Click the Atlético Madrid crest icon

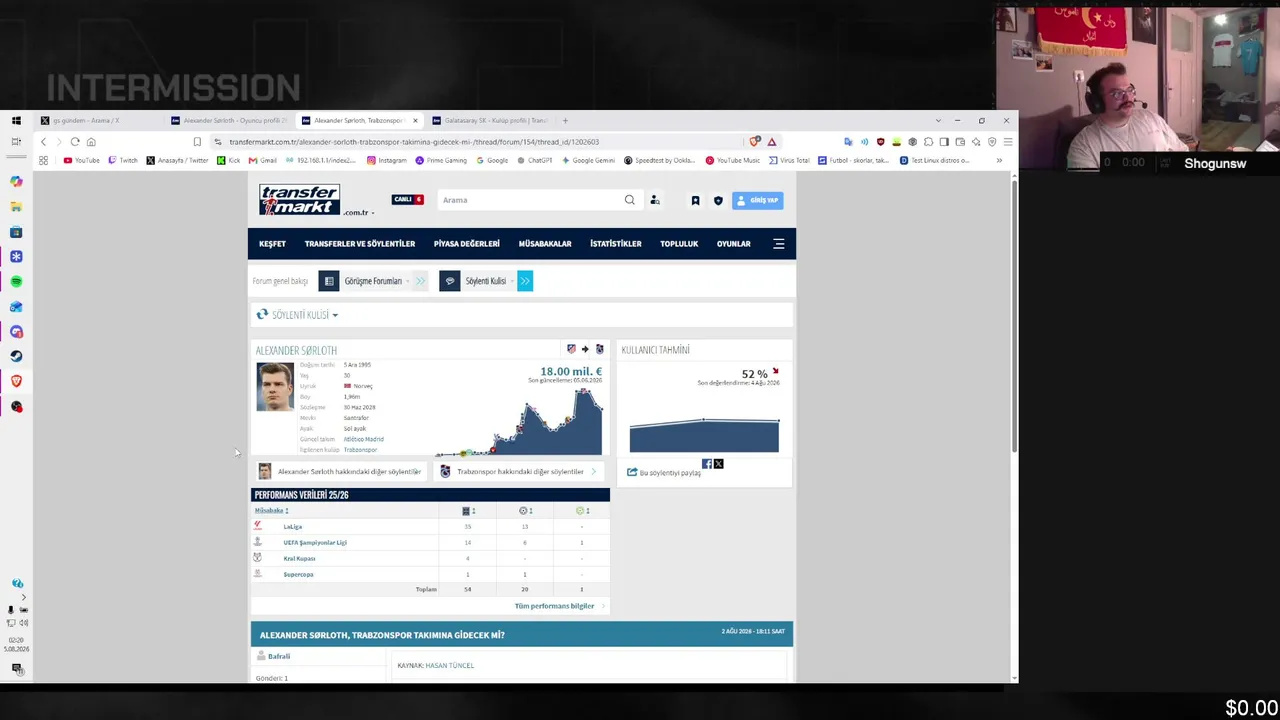571,349
